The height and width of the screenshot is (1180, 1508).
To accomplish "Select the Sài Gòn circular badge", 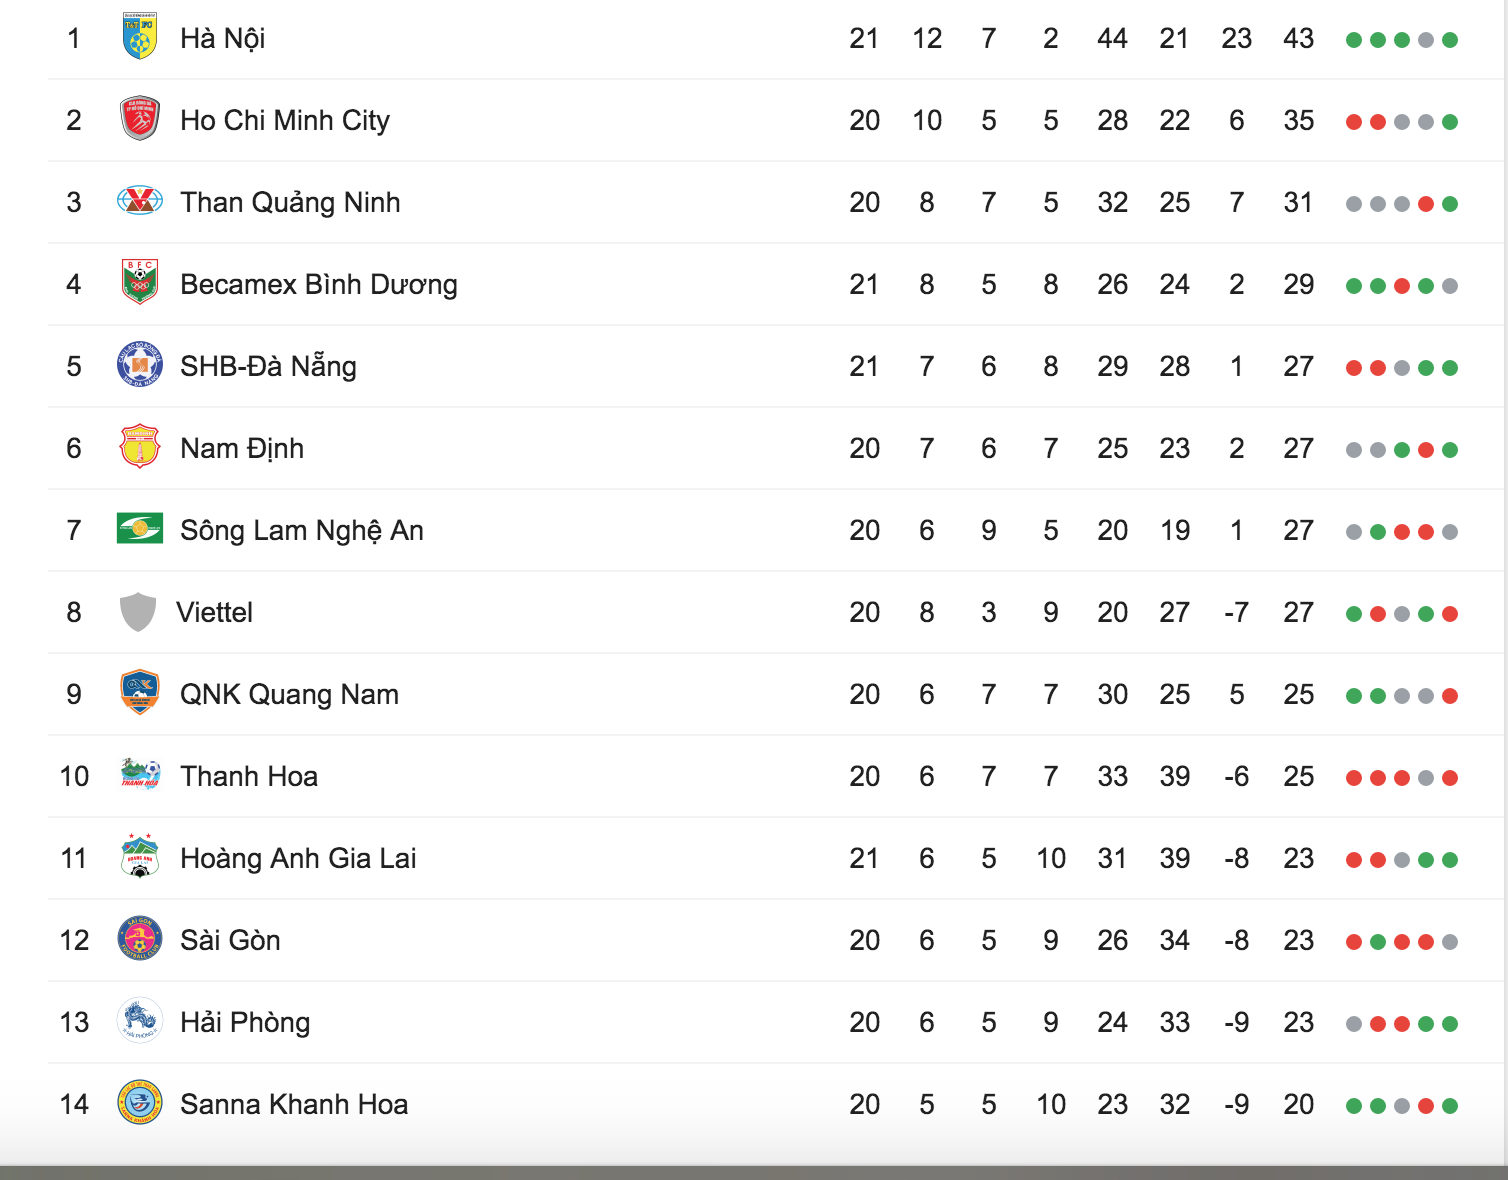I will pos(140,939).
